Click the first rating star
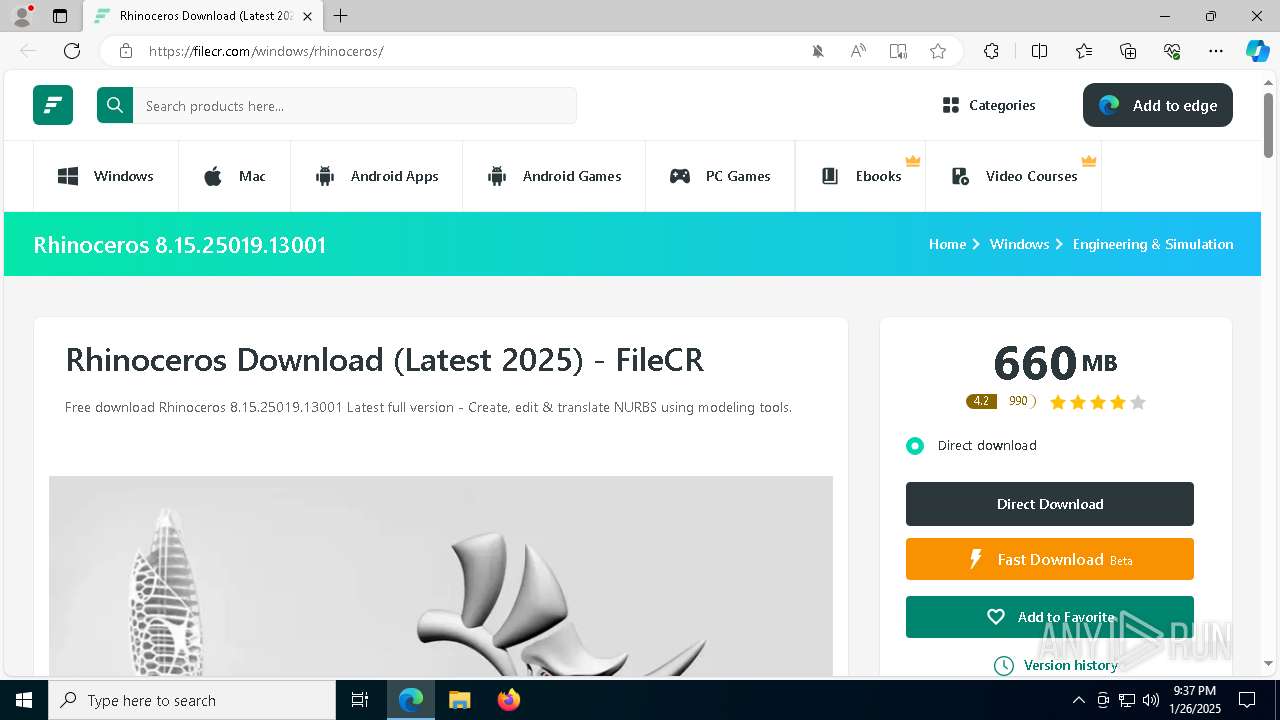This screenshot has width=1280, height=720. 1059,402
